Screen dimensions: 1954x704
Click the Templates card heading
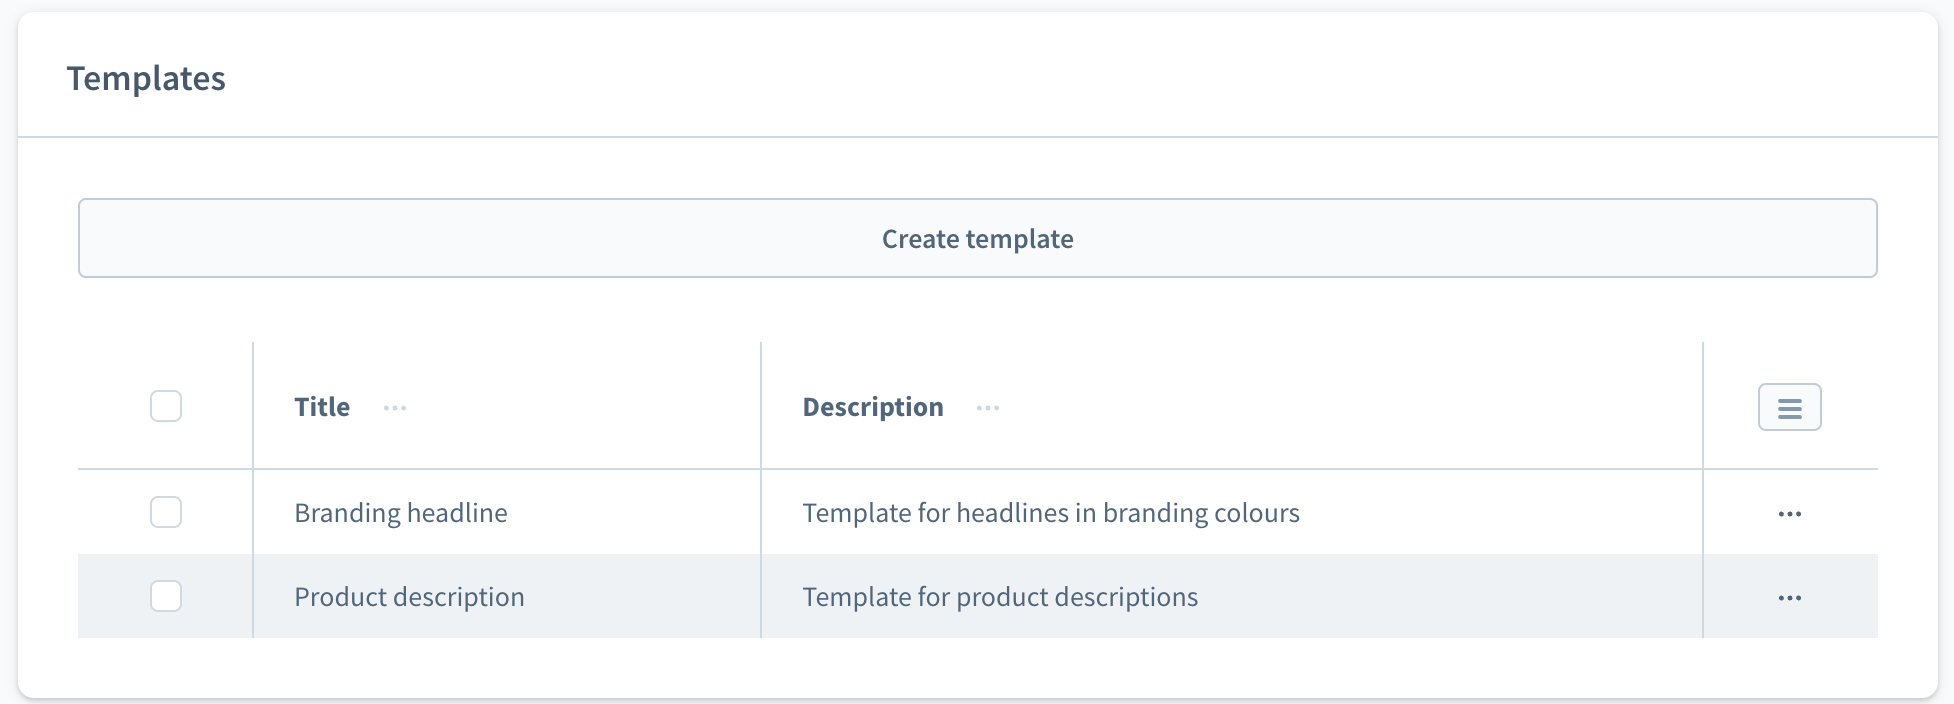(x=146, y=78)
